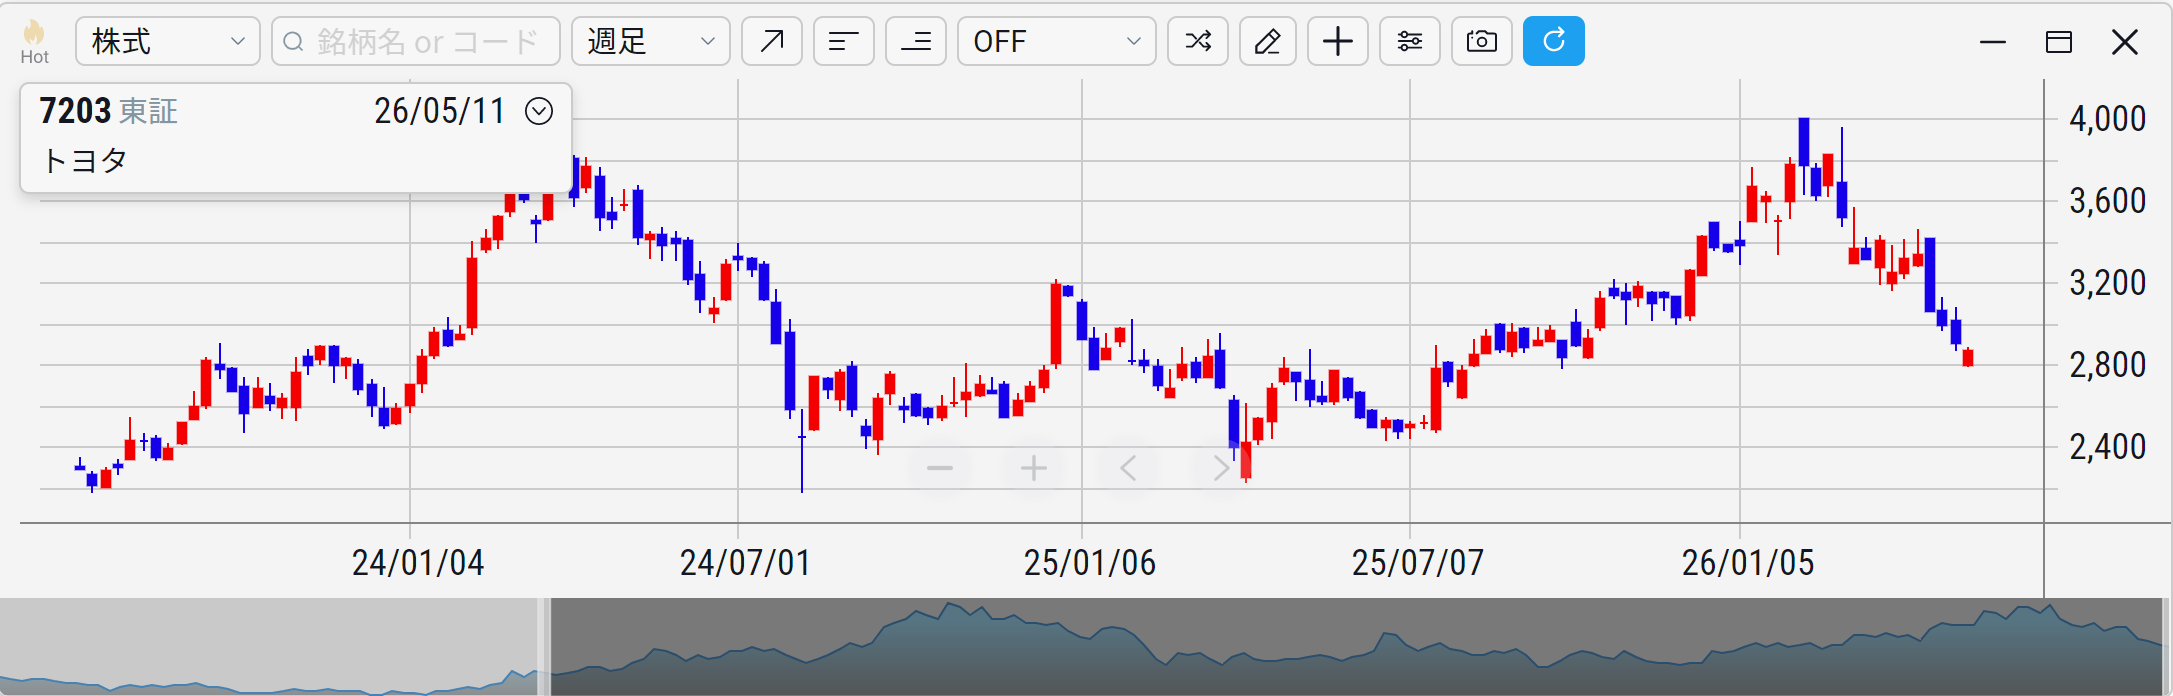Select the trend line arrow tool
Image resolution: width=2173 pixels, height=696 pixels.
pyautogui.click(x=772, y=41)
